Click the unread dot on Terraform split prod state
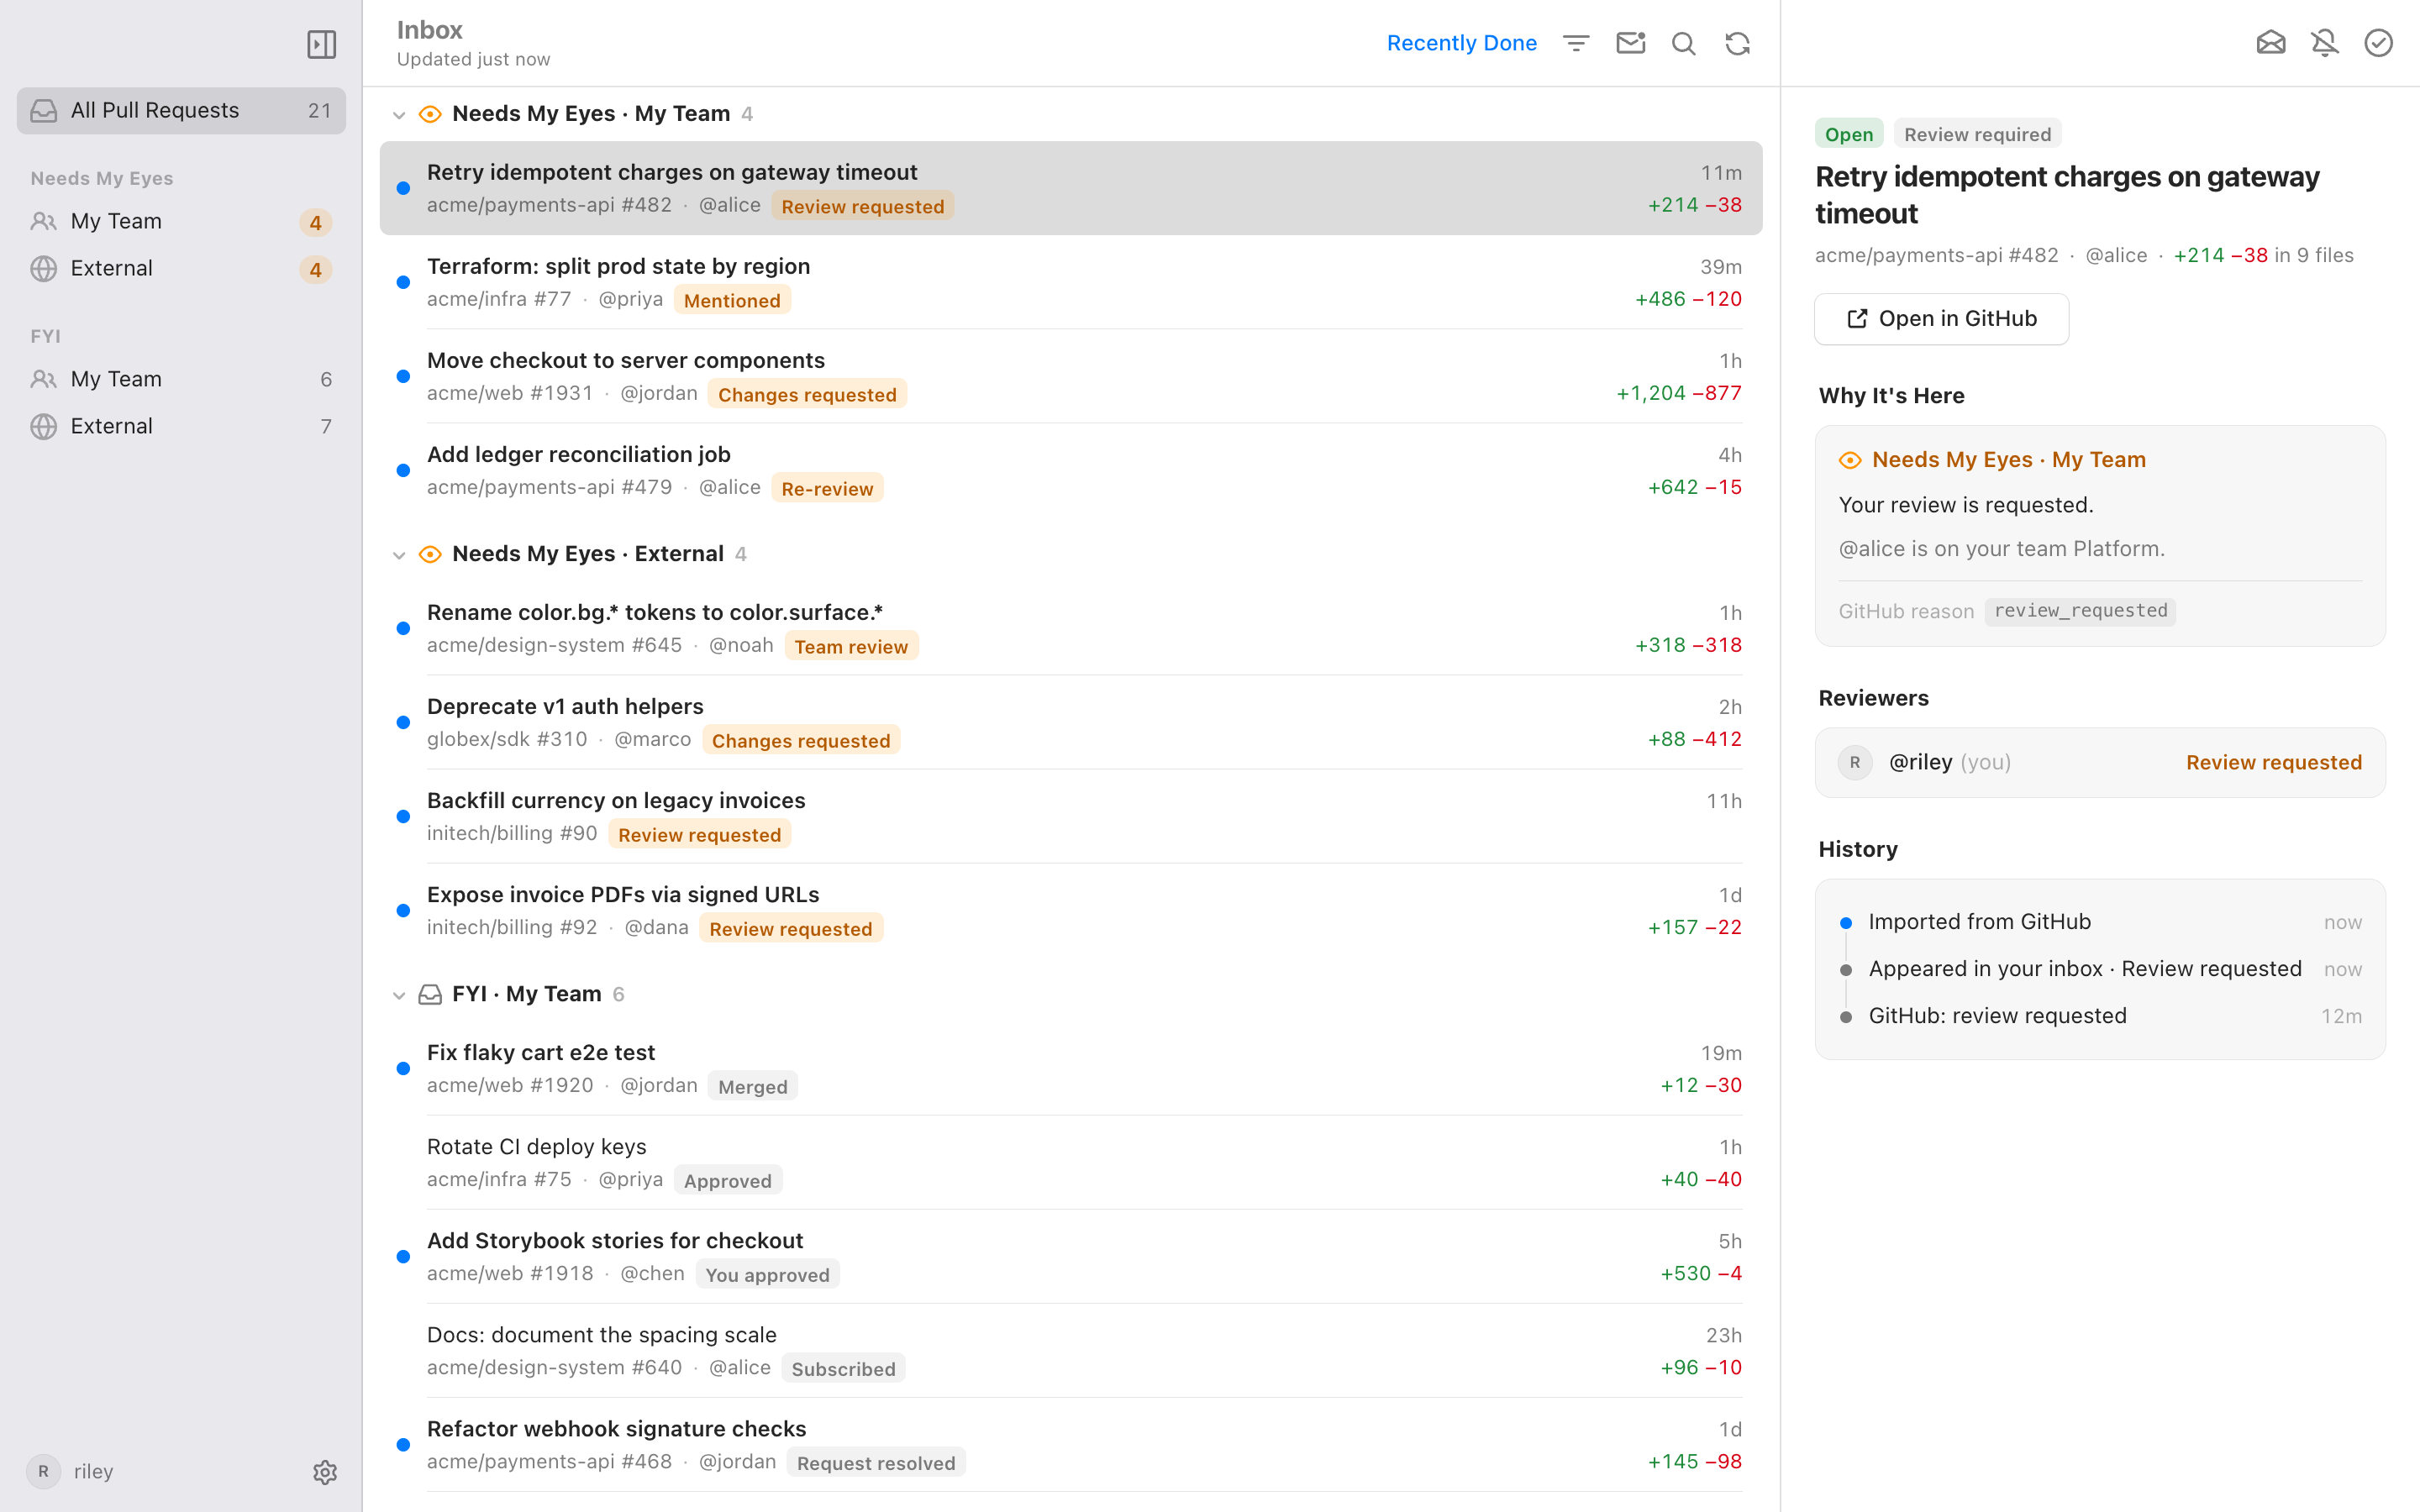 [403, 282]
